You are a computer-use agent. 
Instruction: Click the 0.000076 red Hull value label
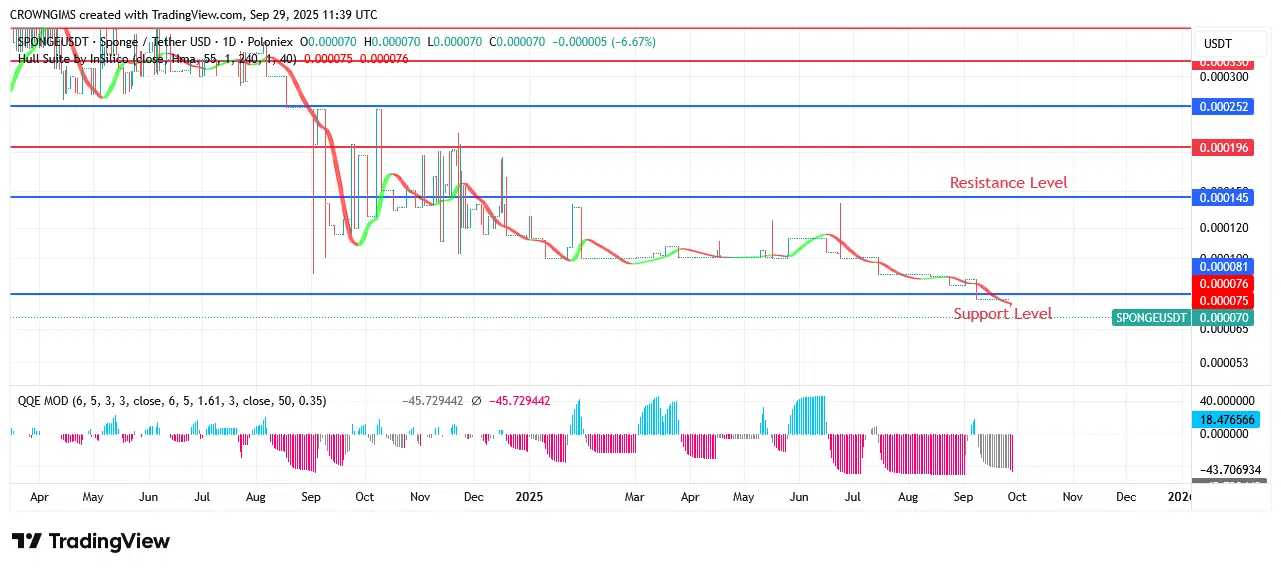tap(1224, 284)
